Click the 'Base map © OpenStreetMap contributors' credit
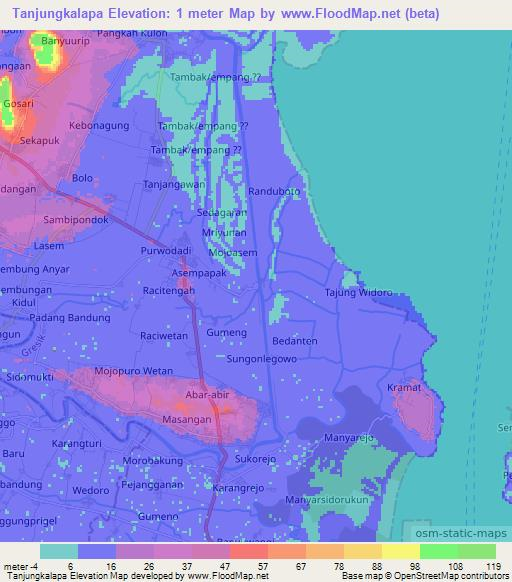Screen dimensions: 512x582 click(425, 576)
